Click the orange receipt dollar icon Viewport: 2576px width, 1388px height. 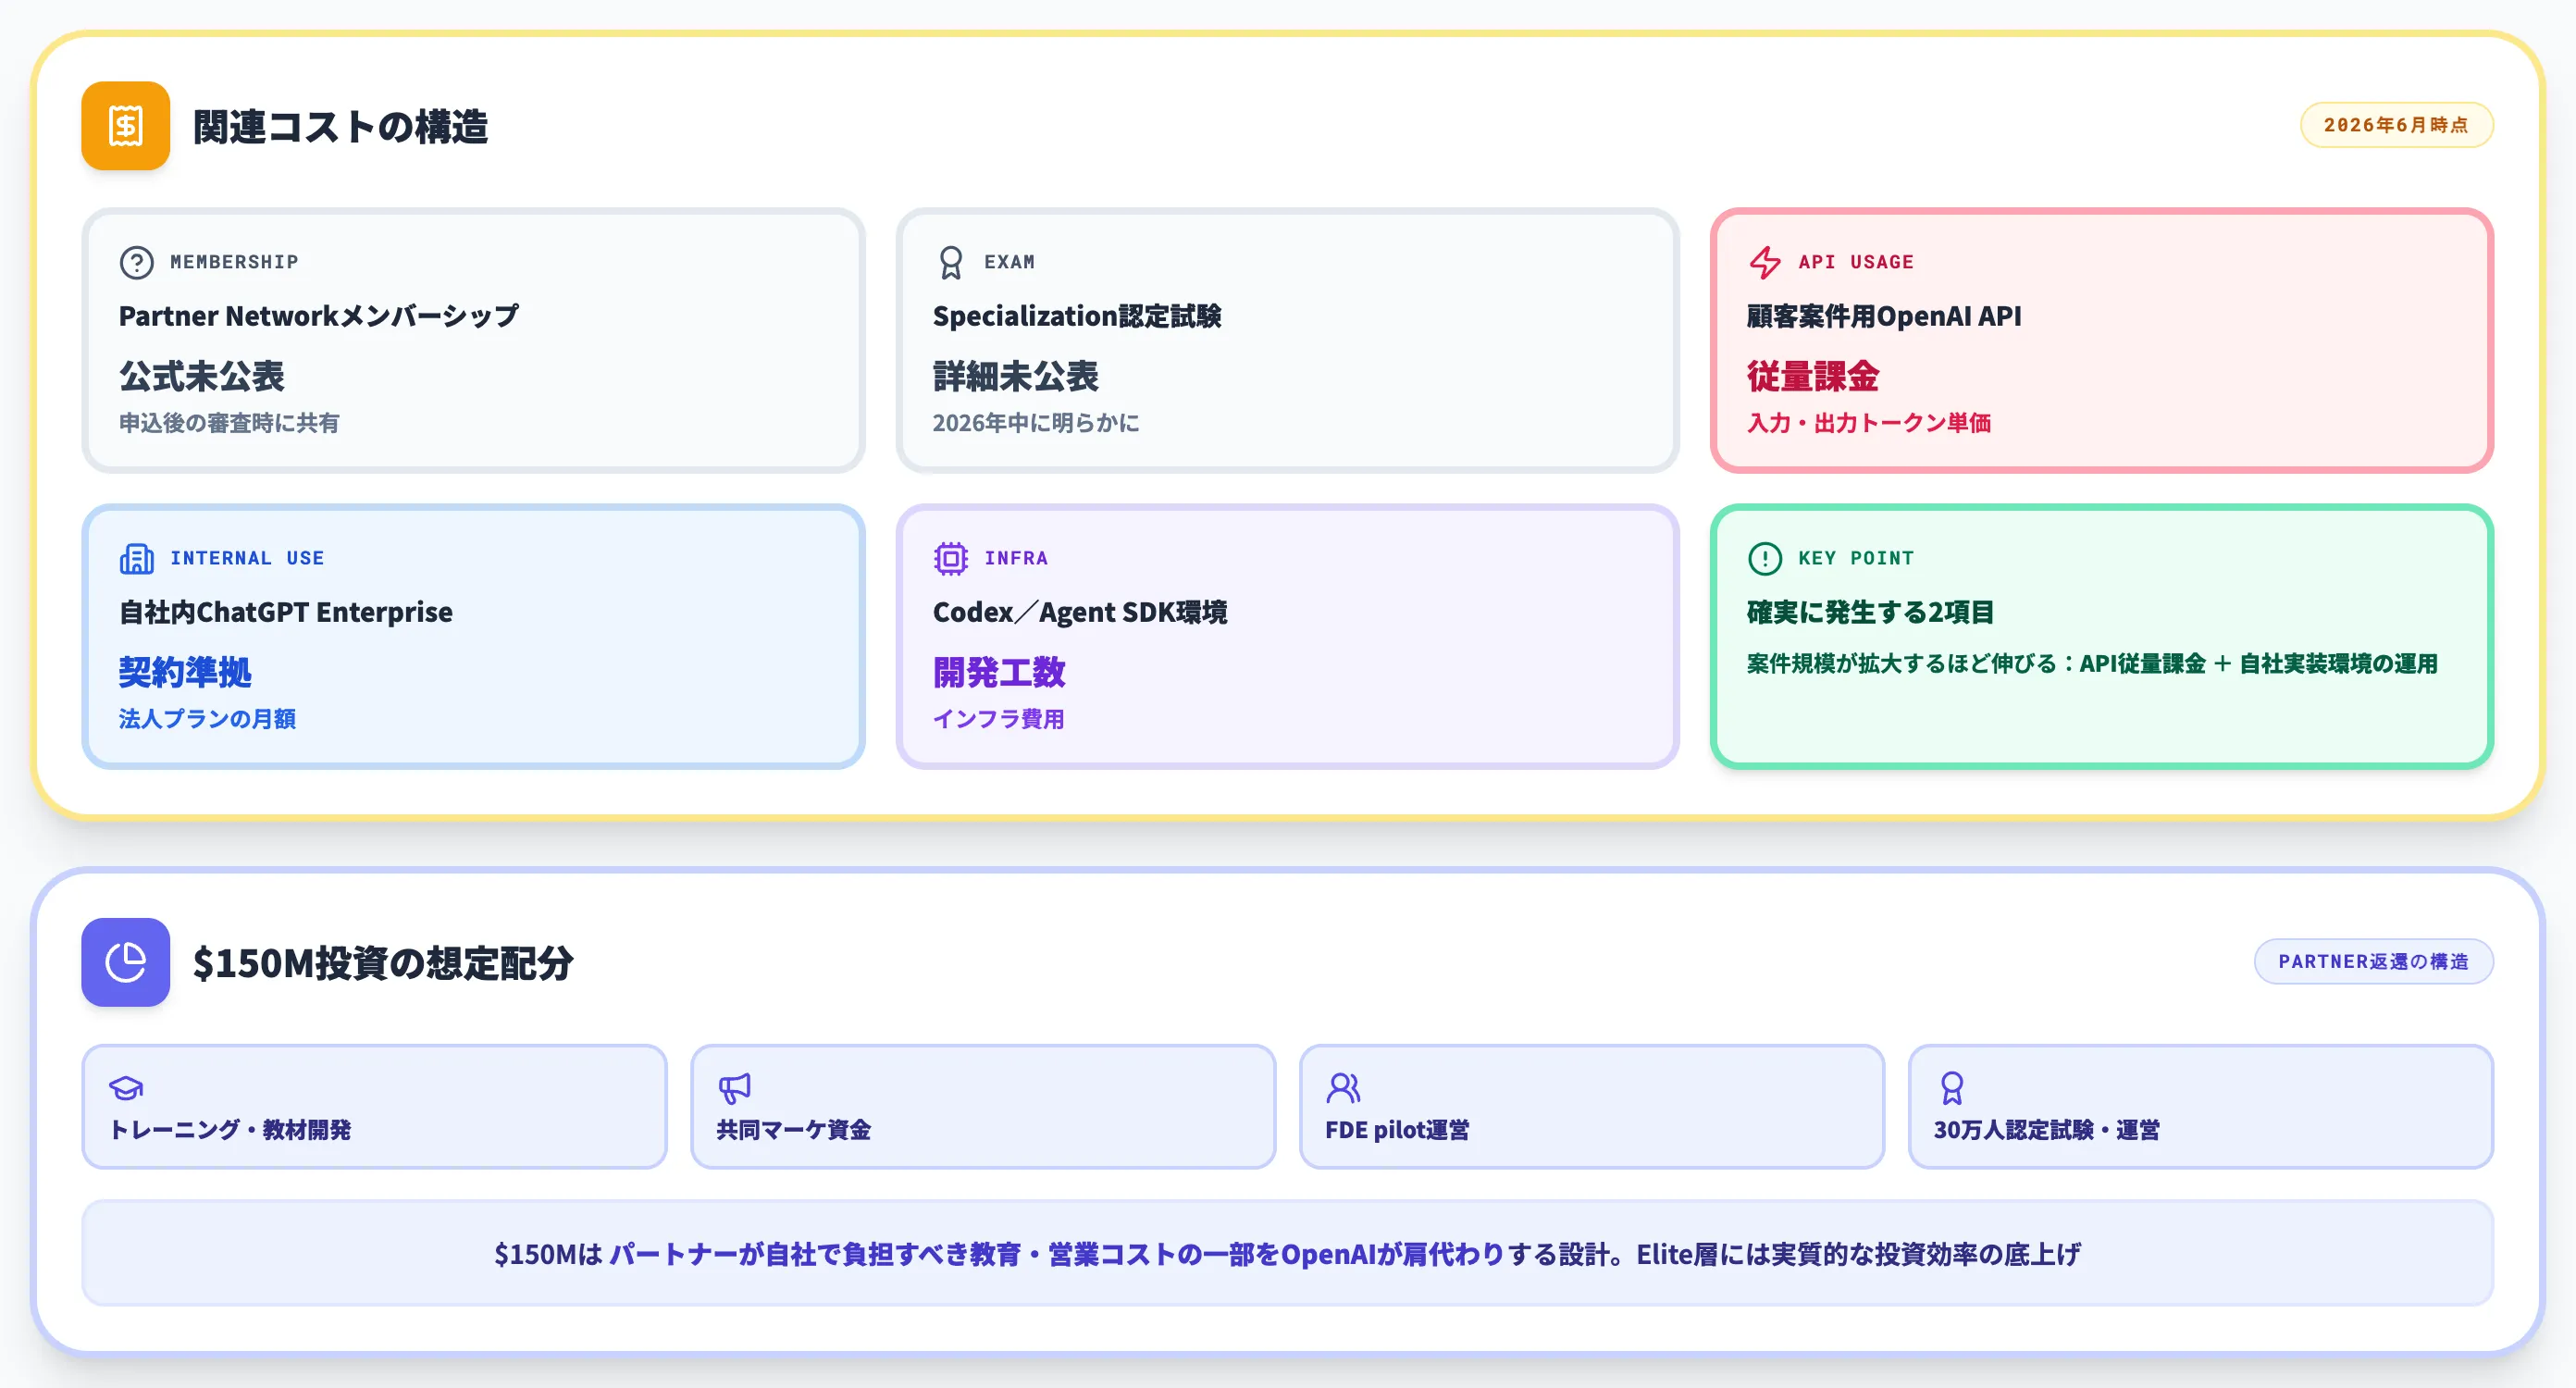coord(125,126)
